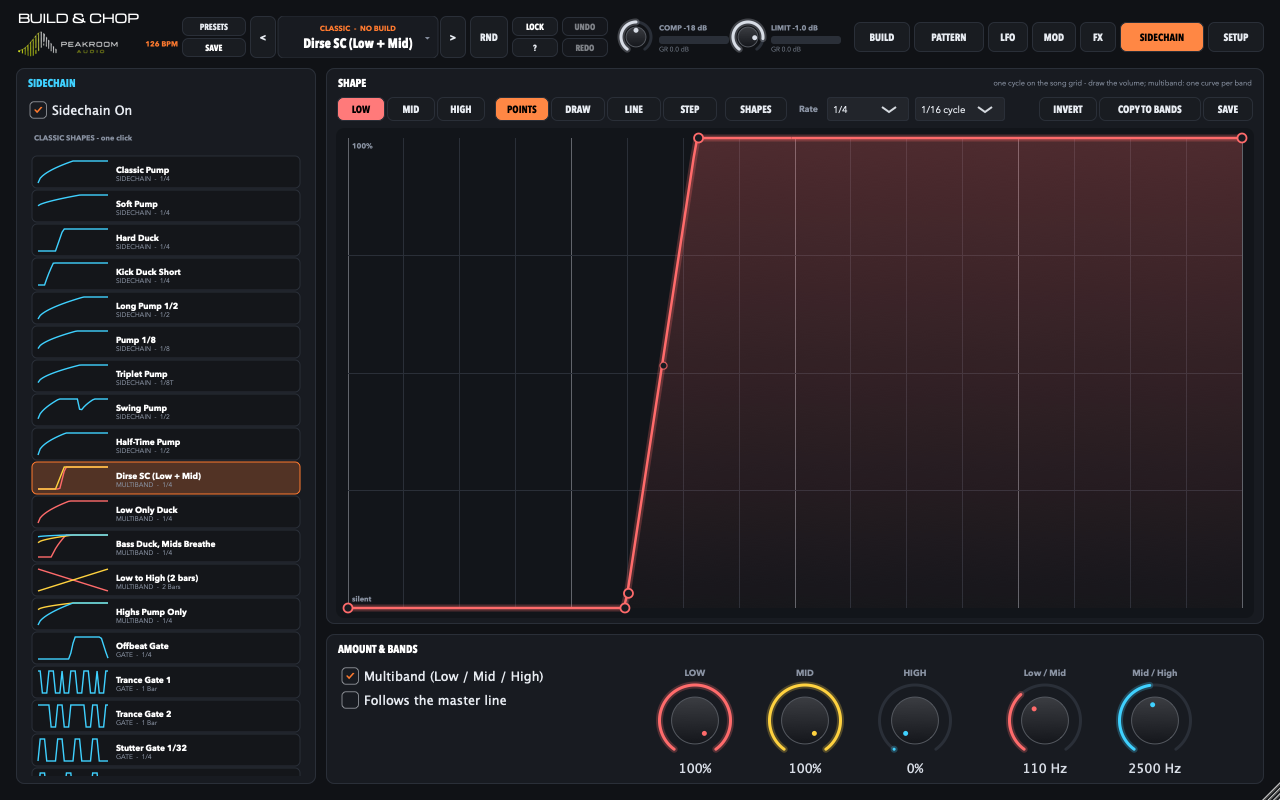Go to next preset arrow
The image size is (1280, 800).
(x=452, y=37)
